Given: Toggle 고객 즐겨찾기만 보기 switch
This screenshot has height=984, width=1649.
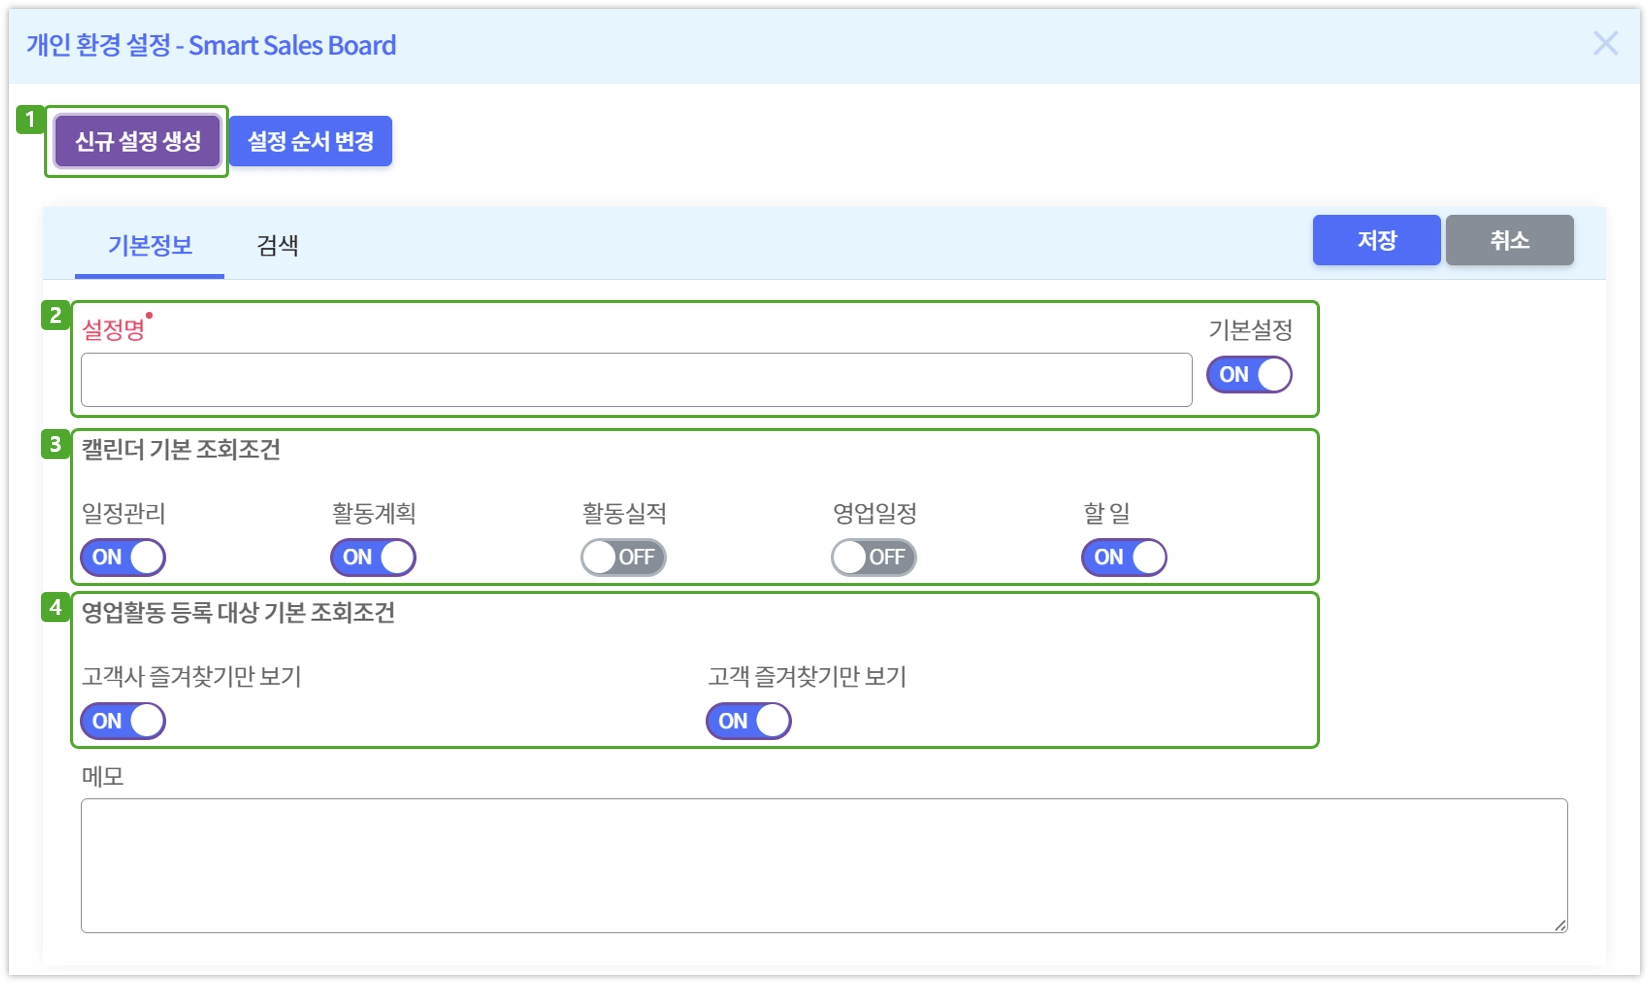Looking at the screenshot, I should pos(748,721).
